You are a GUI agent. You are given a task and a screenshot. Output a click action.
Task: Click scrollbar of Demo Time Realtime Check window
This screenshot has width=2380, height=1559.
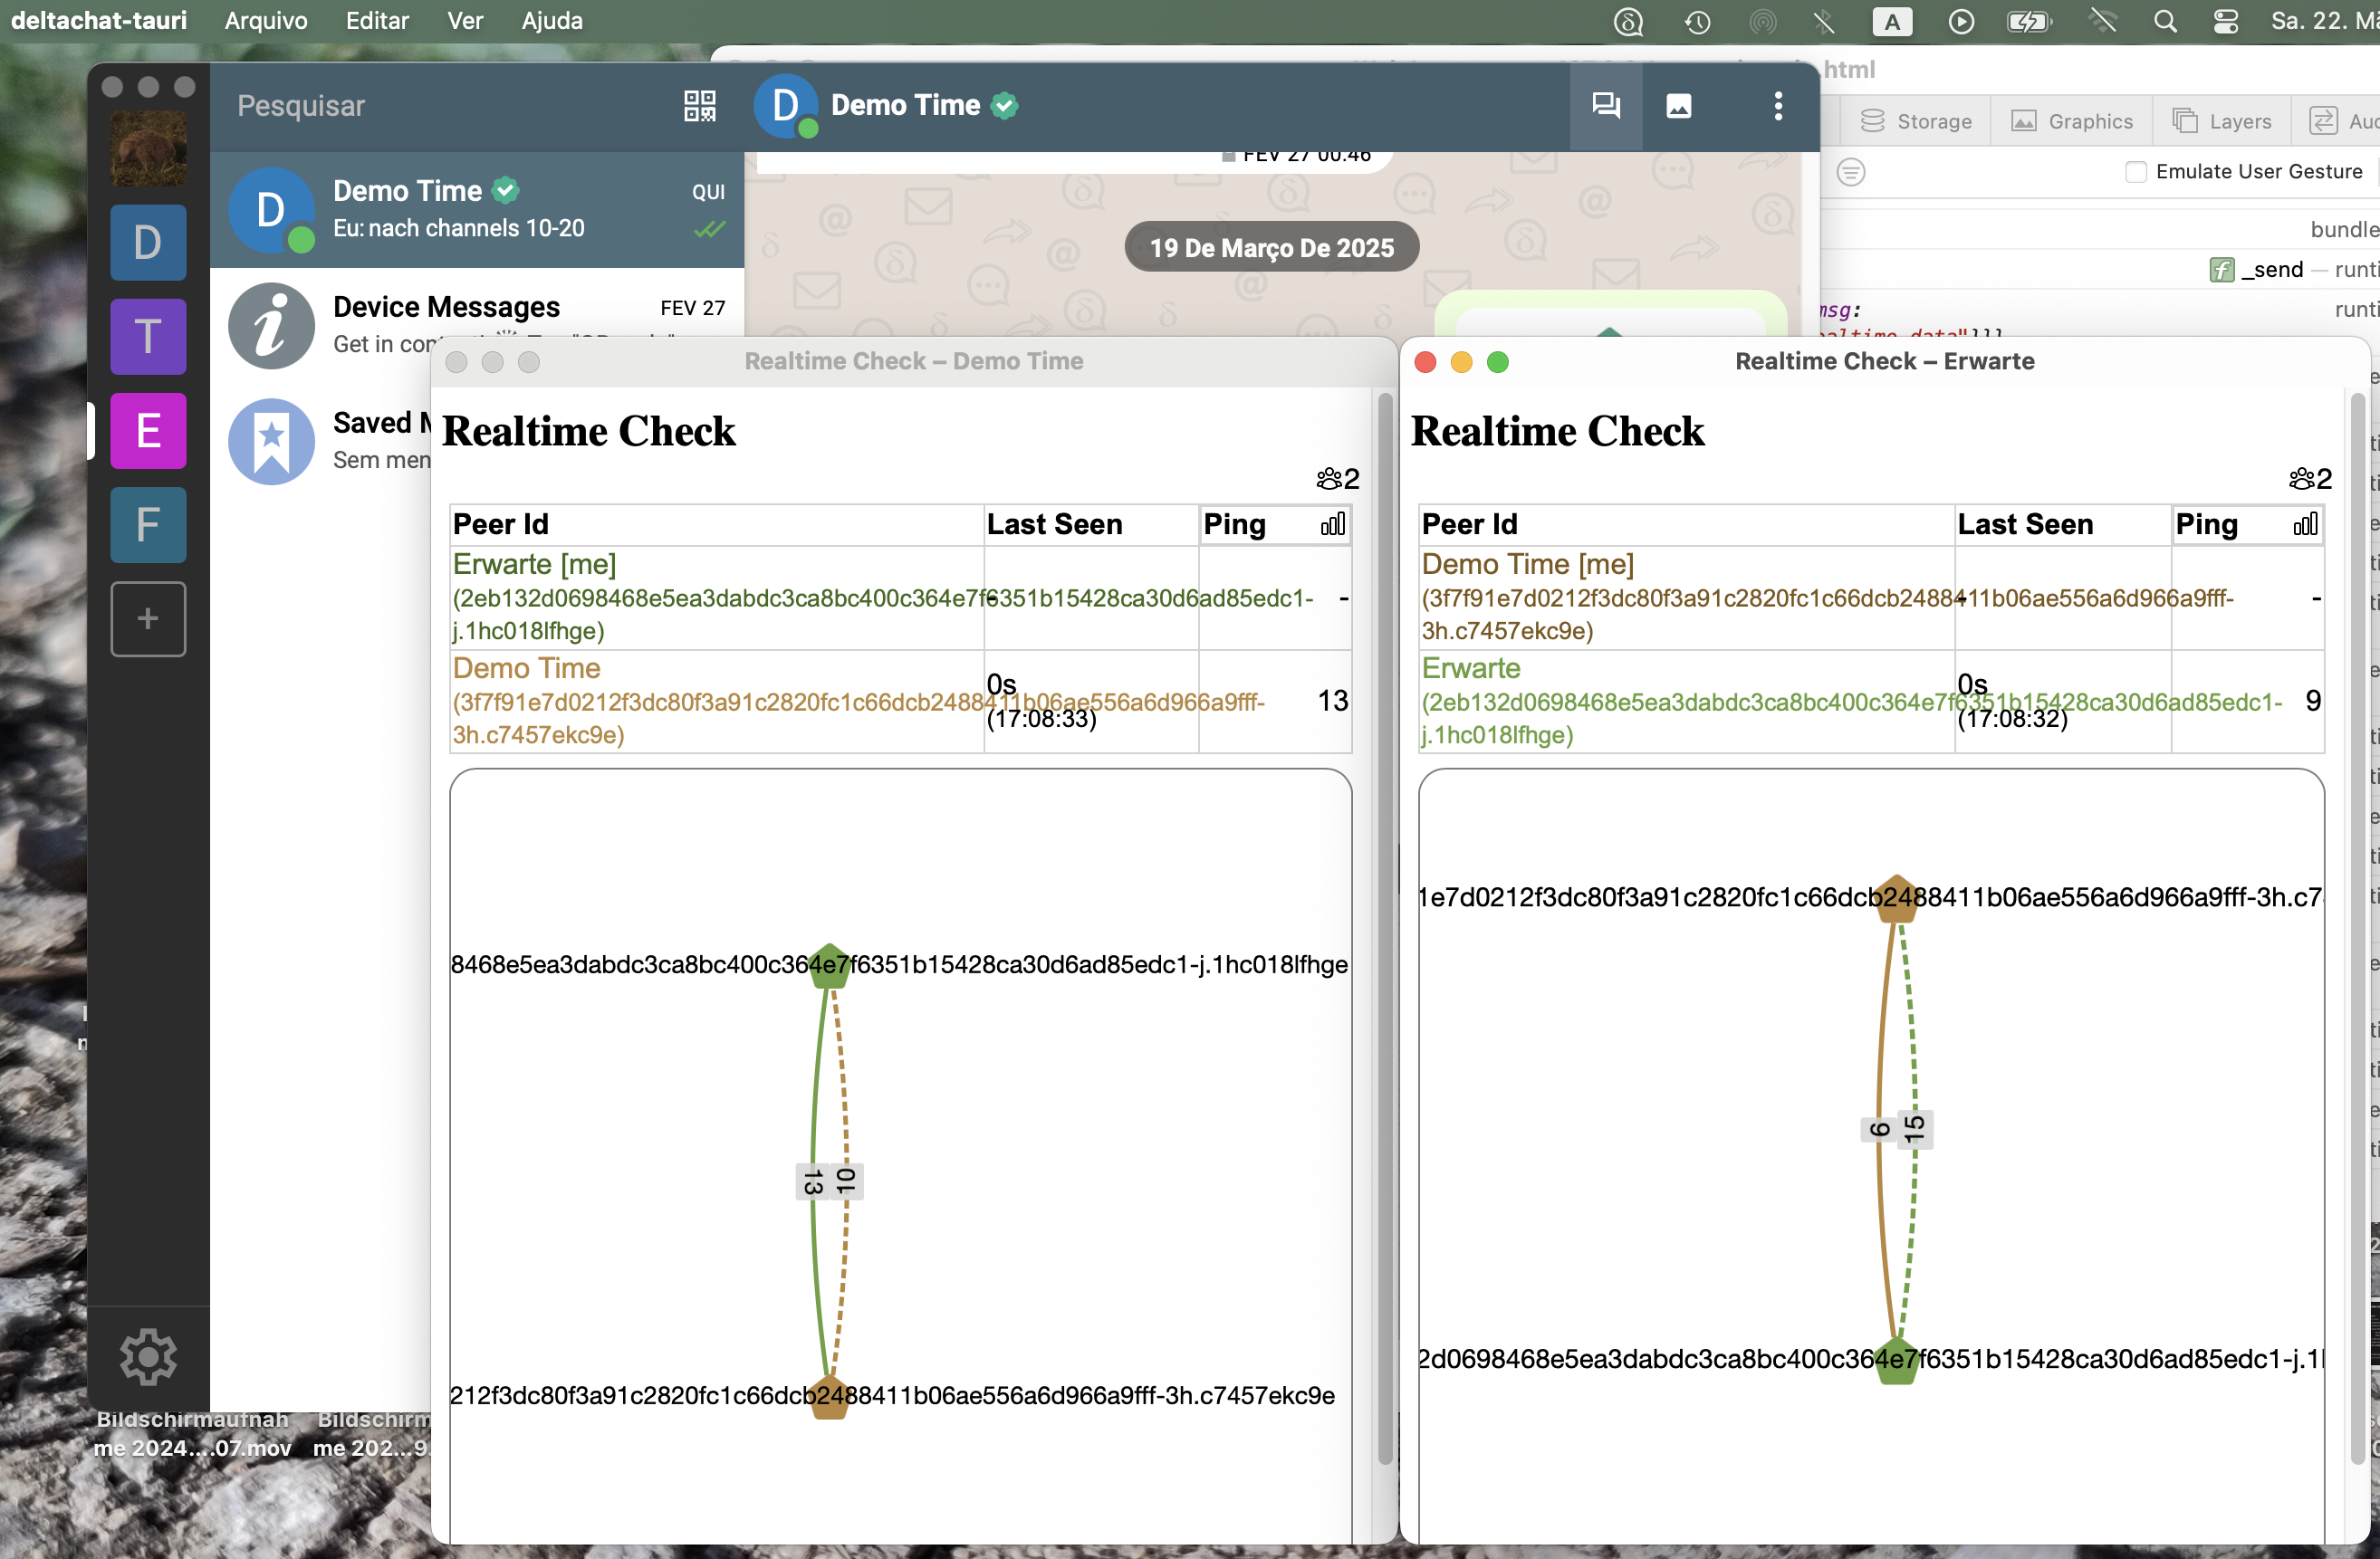(1385, 930)
